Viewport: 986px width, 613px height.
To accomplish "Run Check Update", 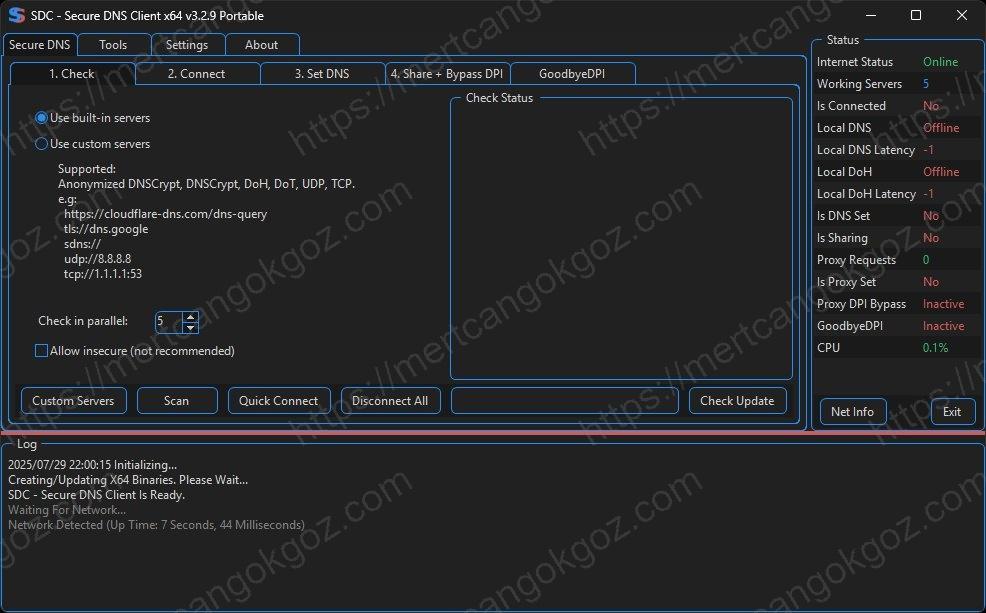I will 737,400.
